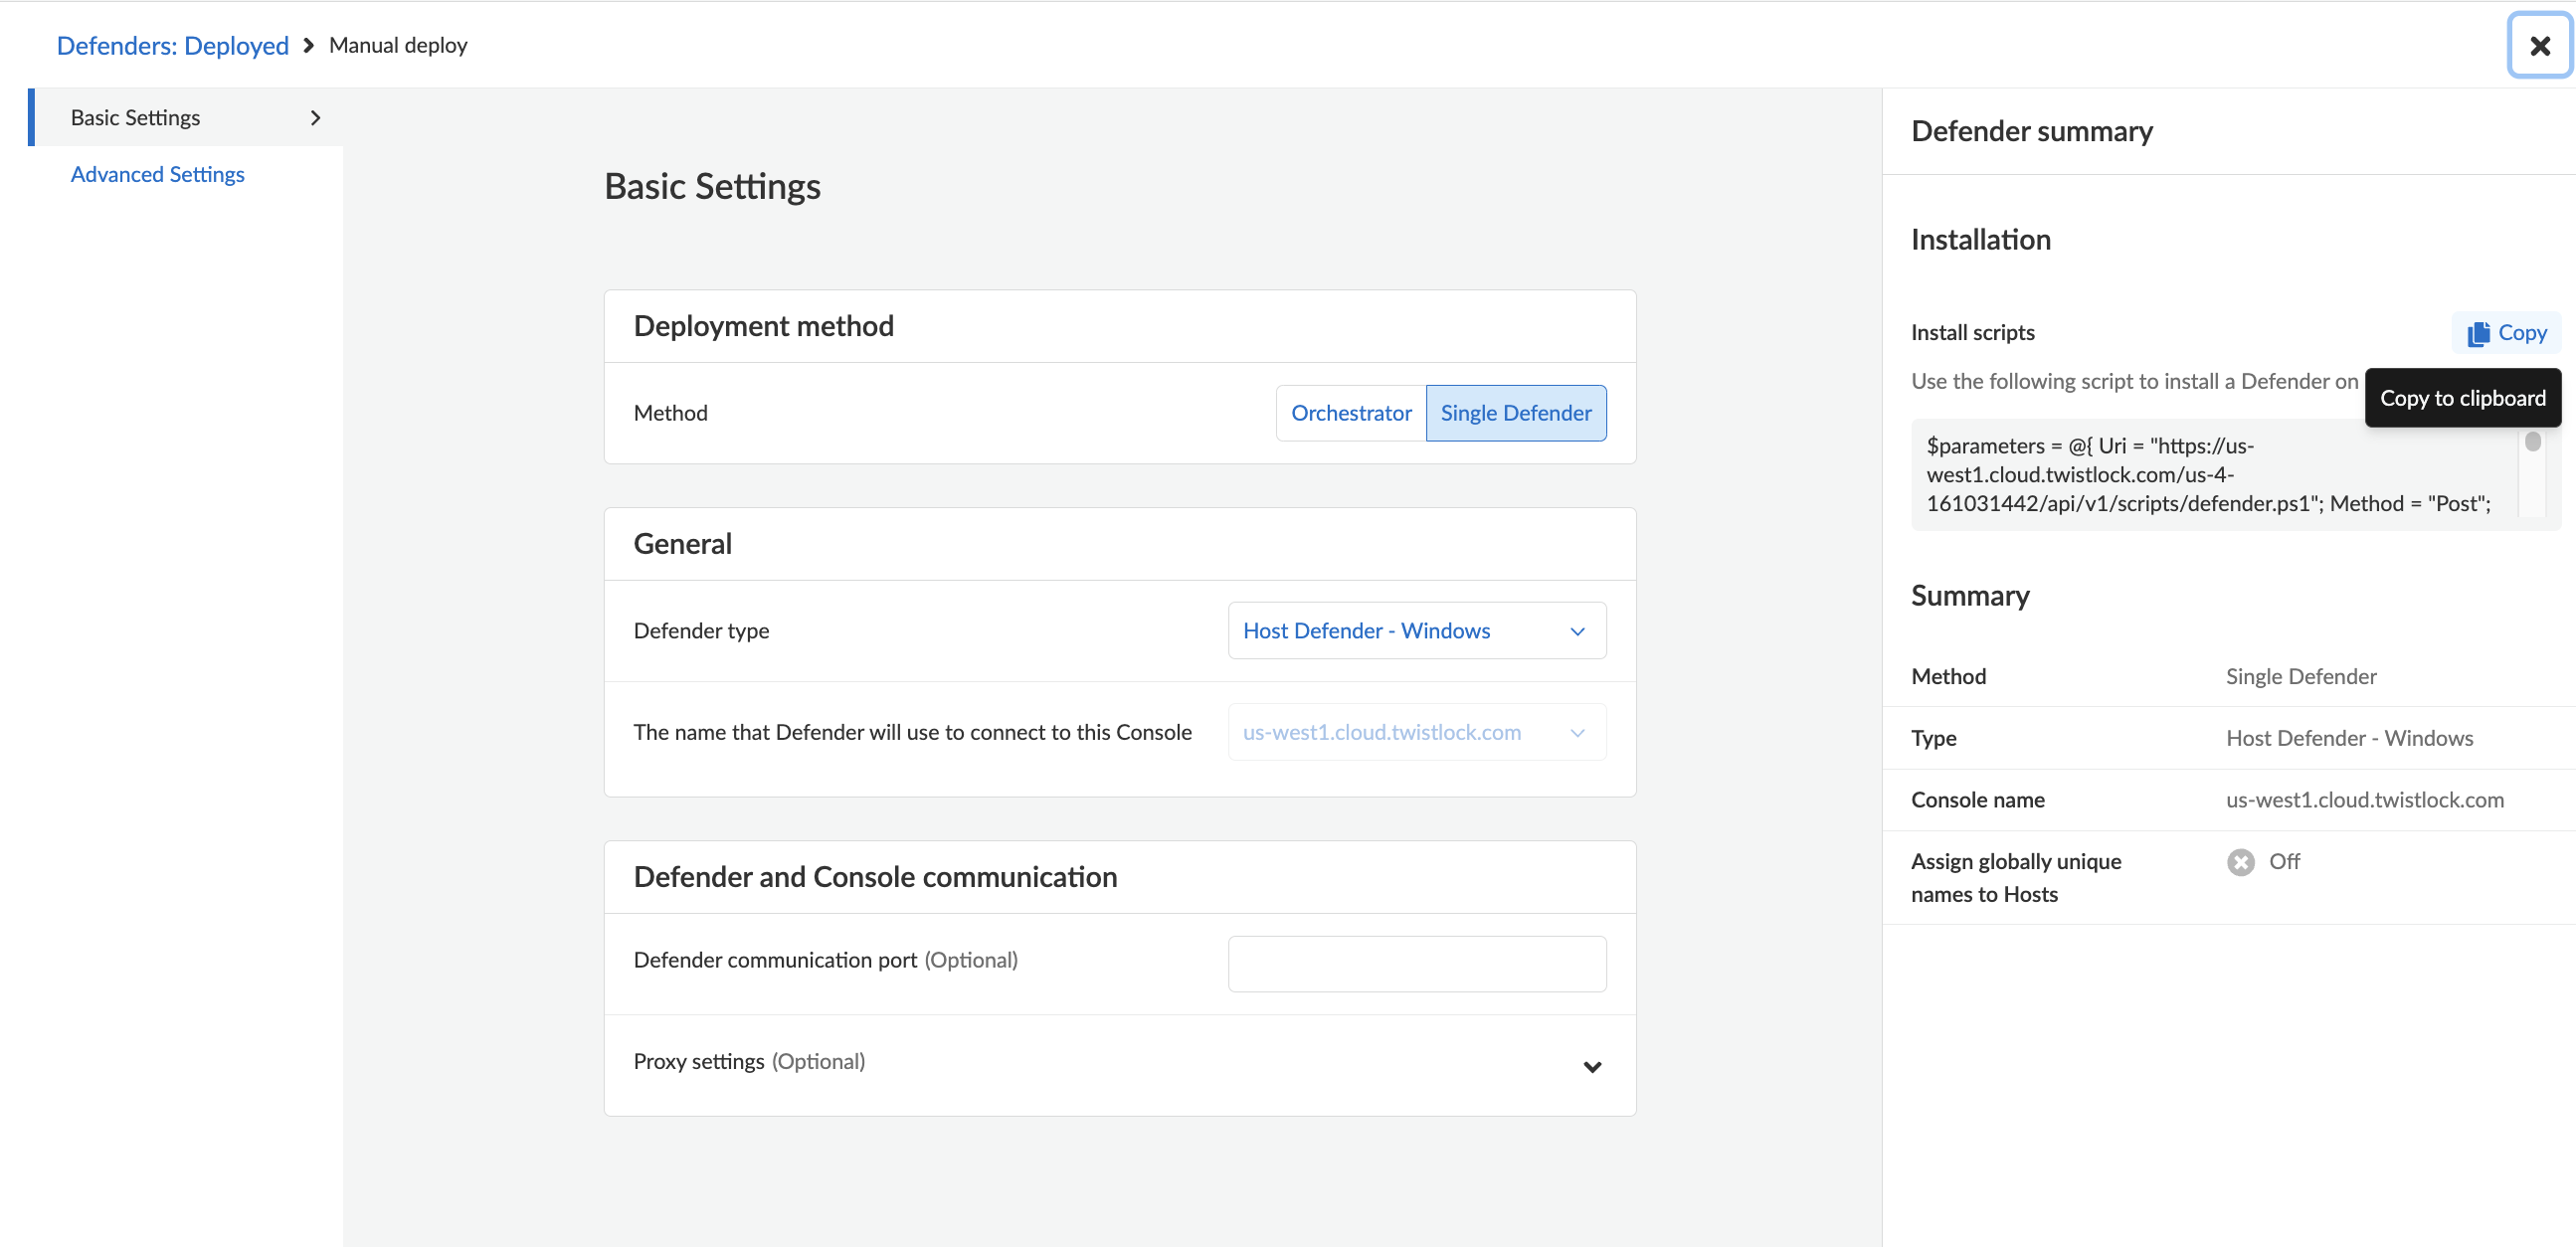Switch to Basic Settings tab
Screen dimensions: 2576x1247
point(136,118)
